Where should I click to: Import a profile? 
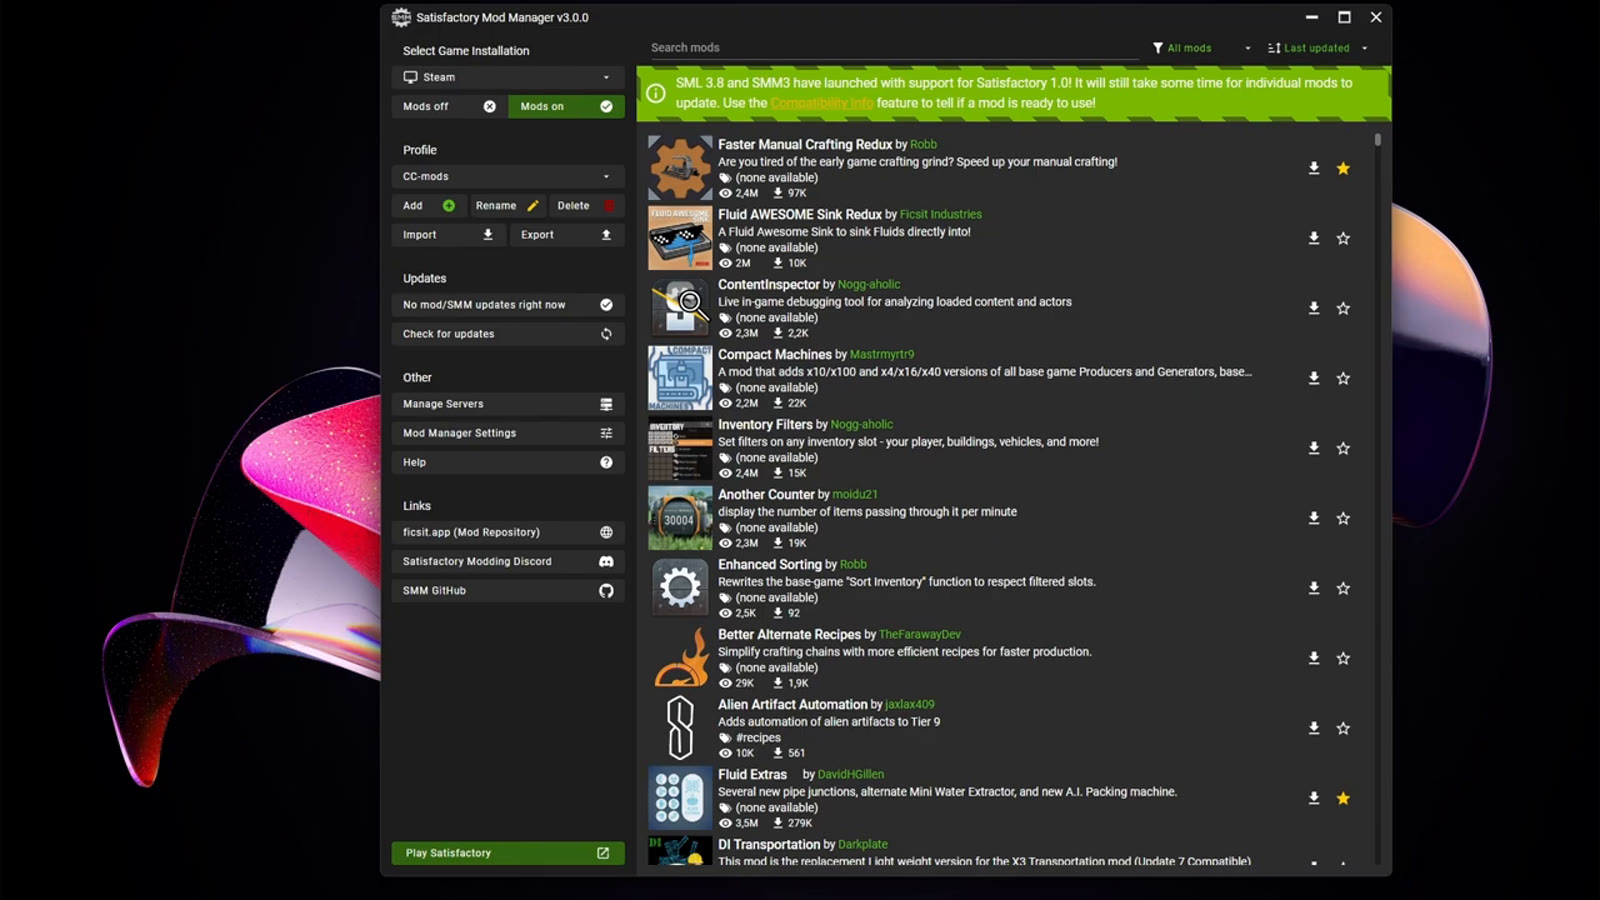pyautogui.click(x=449, y=234)
